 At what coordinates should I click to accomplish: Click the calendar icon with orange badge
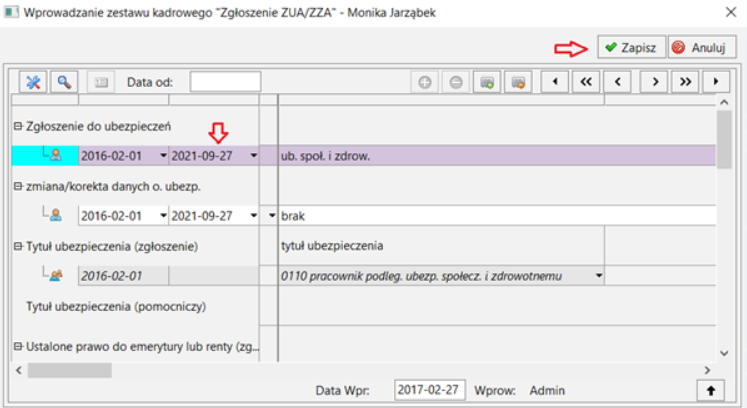518,82
